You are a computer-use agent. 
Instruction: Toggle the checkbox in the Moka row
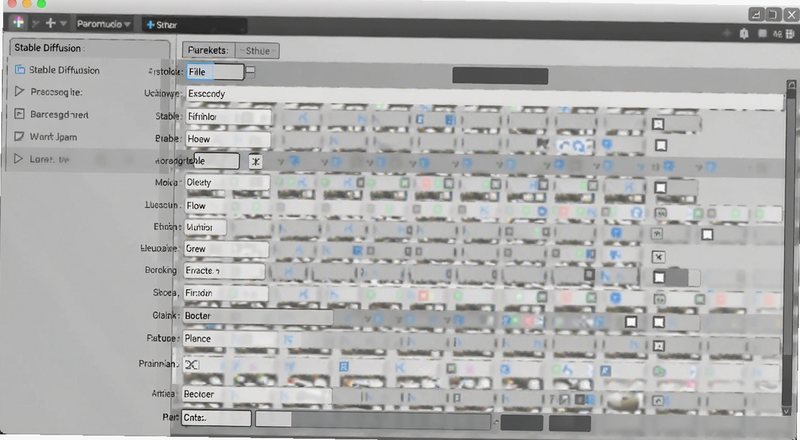click(x=660, y=188)
